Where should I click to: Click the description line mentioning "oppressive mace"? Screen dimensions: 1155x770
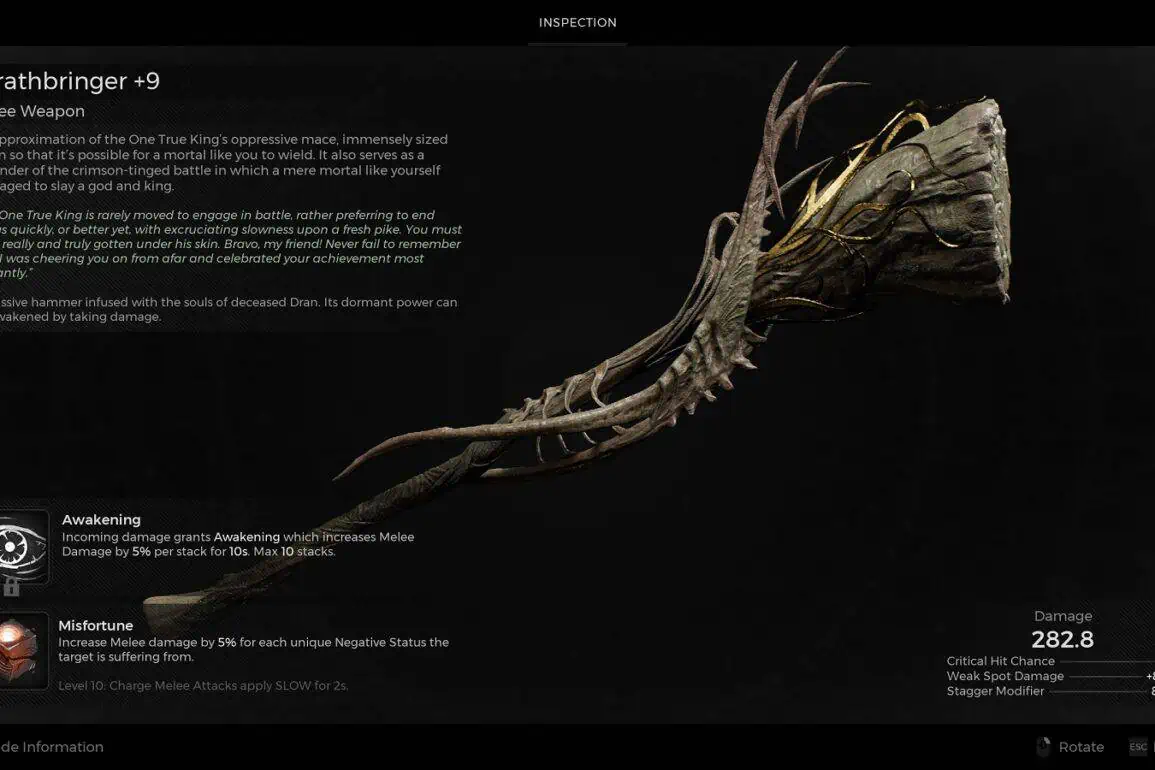[224, 139]
